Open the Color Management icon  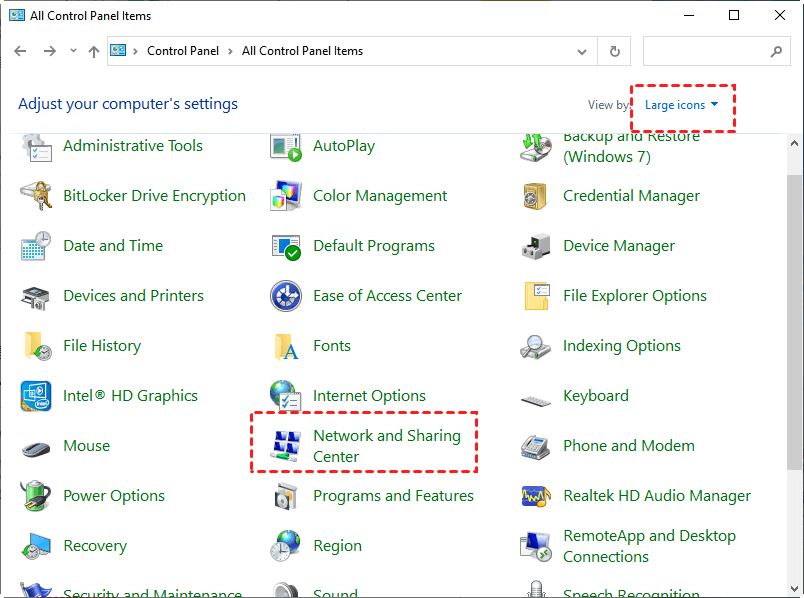tap(286, 196)
